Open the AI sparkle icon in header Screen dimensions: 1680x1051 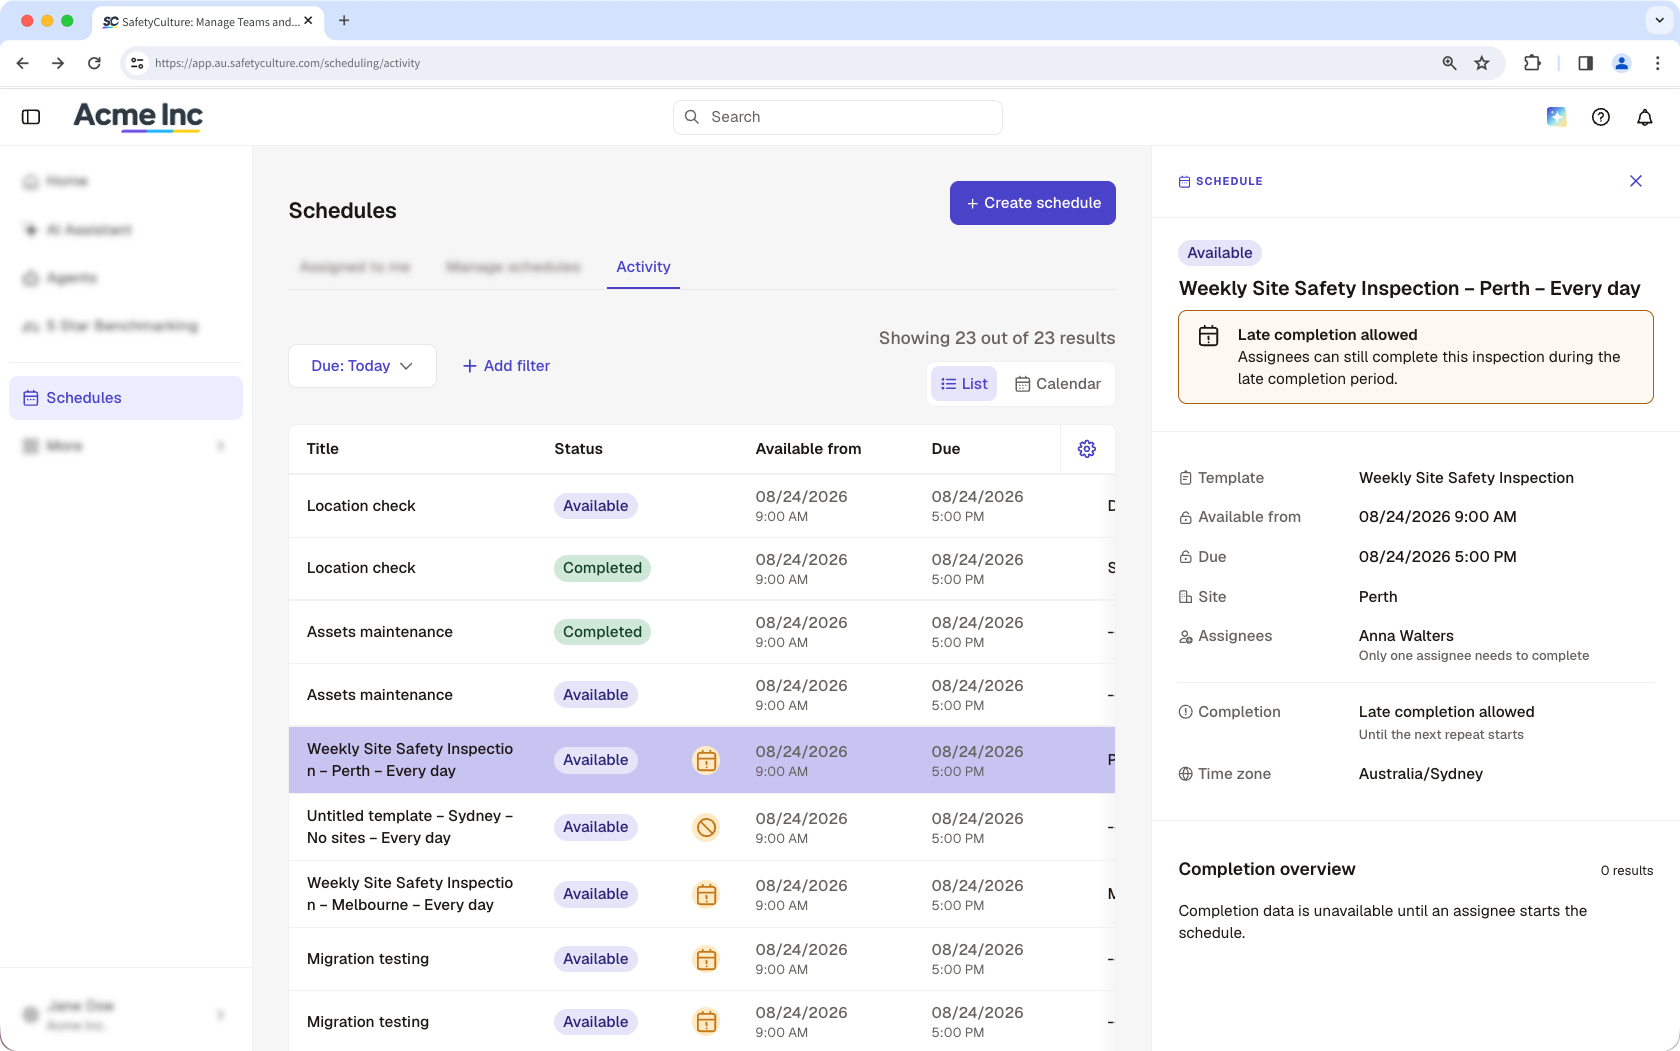pos(1556,117)
